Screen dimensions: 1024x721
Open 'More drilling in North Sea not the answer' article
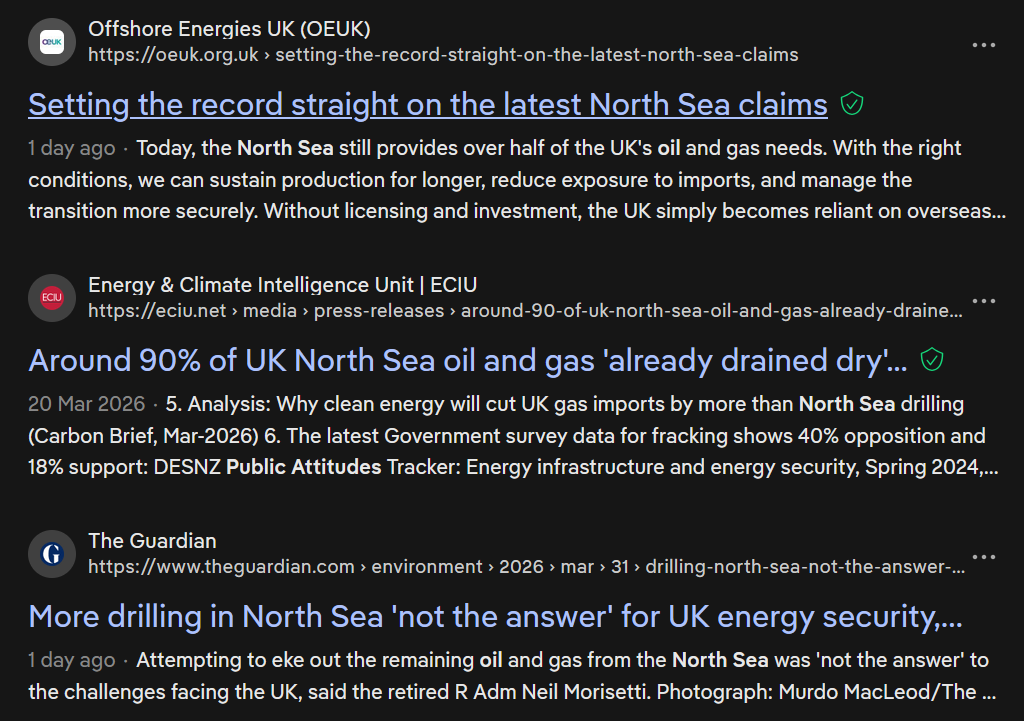(495, 616)
